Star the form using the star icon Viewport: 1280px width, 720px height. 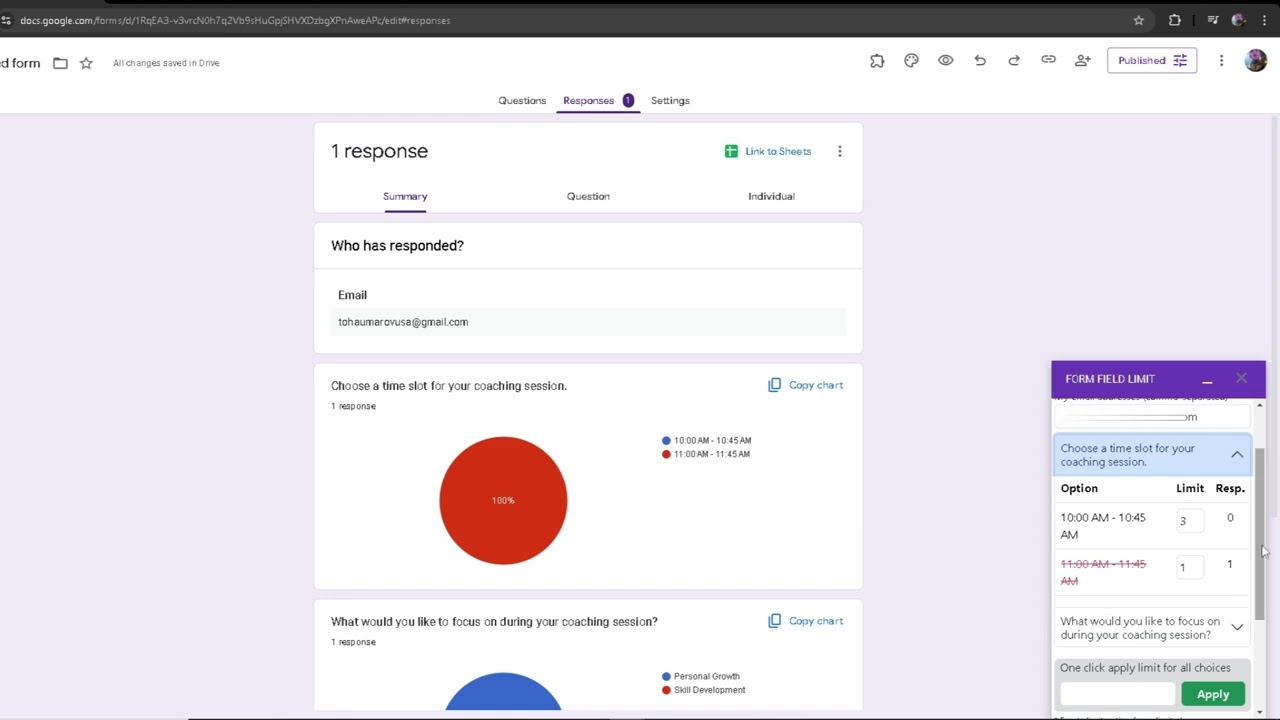(86, 63)
